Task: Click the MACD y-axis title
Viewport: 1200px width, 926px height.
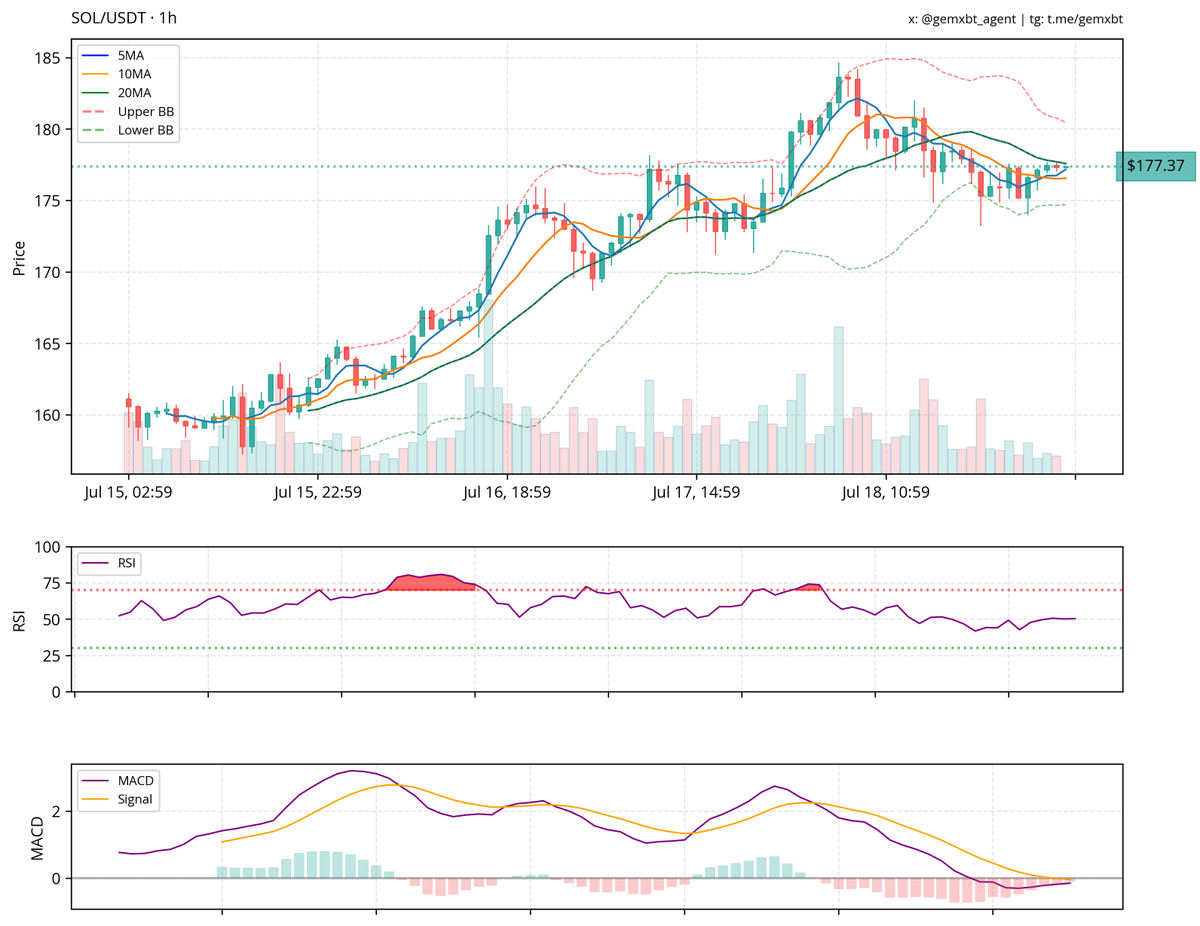Action: (38, 837)
